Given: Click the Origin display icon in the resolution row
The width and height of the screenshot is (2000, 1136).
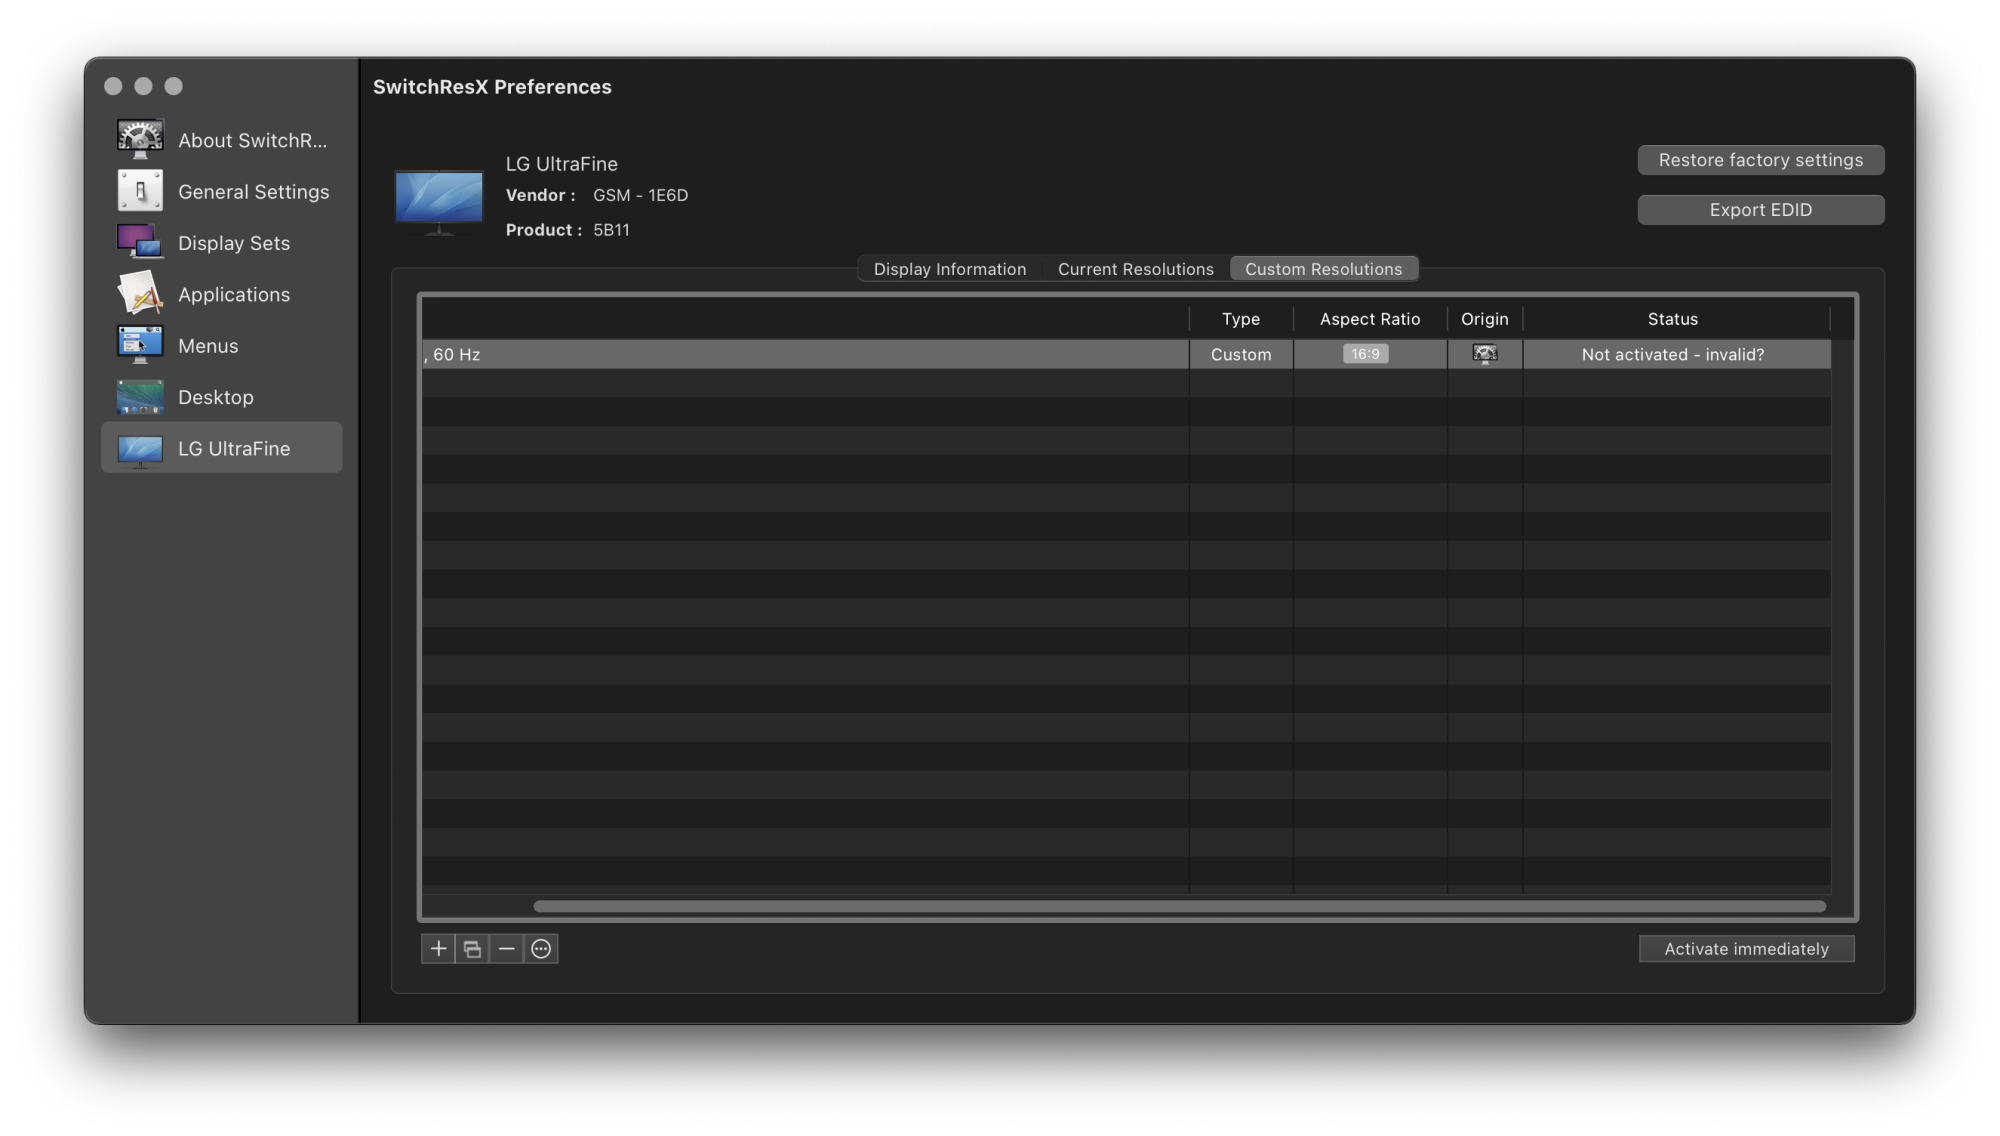Looking at the screenshot, I should 1485,354.
